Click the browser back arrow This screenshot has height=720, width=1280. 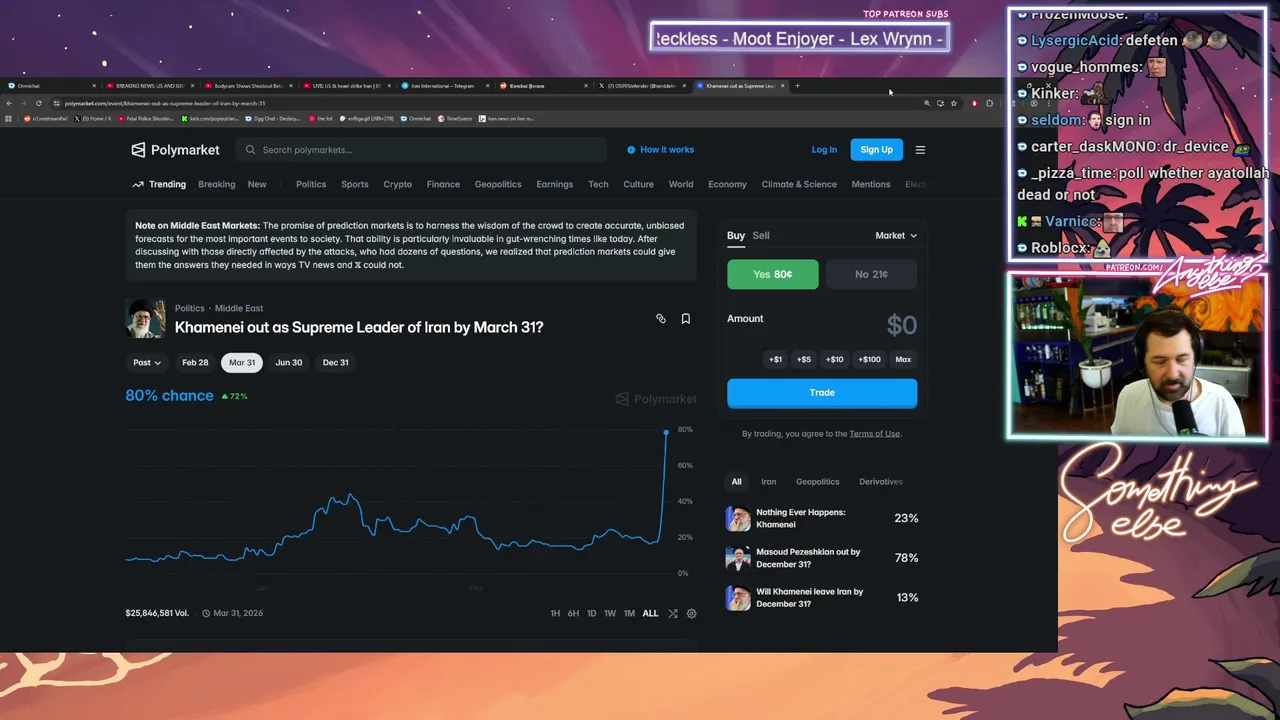tap(9, 103)
